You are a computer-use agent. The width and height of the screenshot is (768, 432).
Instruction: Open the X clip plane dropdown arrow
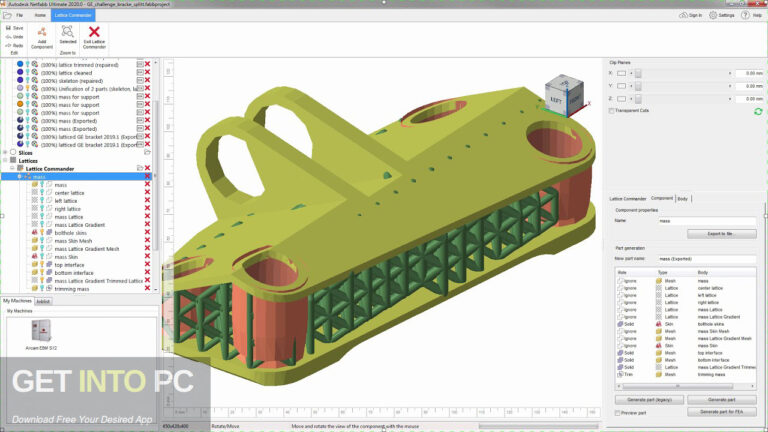pyautogui.click(x=631, y=73)
